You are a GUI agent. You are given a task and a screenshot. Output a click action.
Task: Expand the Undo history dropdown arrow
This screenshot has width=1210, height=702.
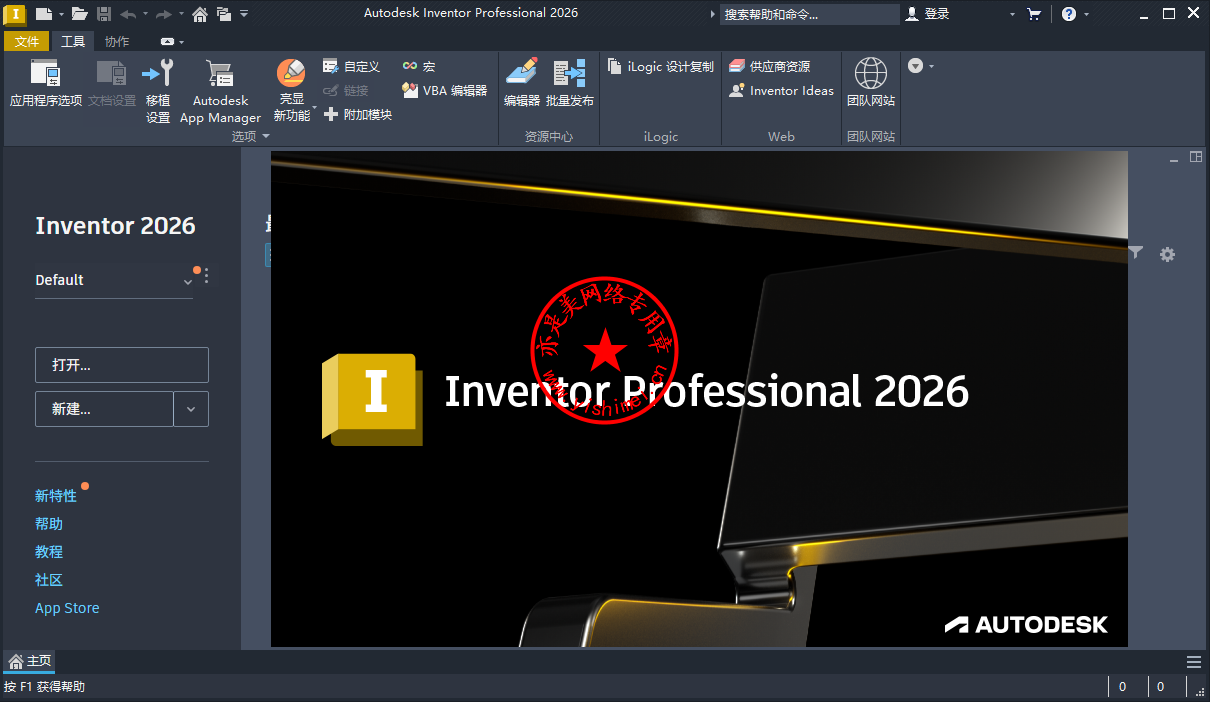(145, 14)
